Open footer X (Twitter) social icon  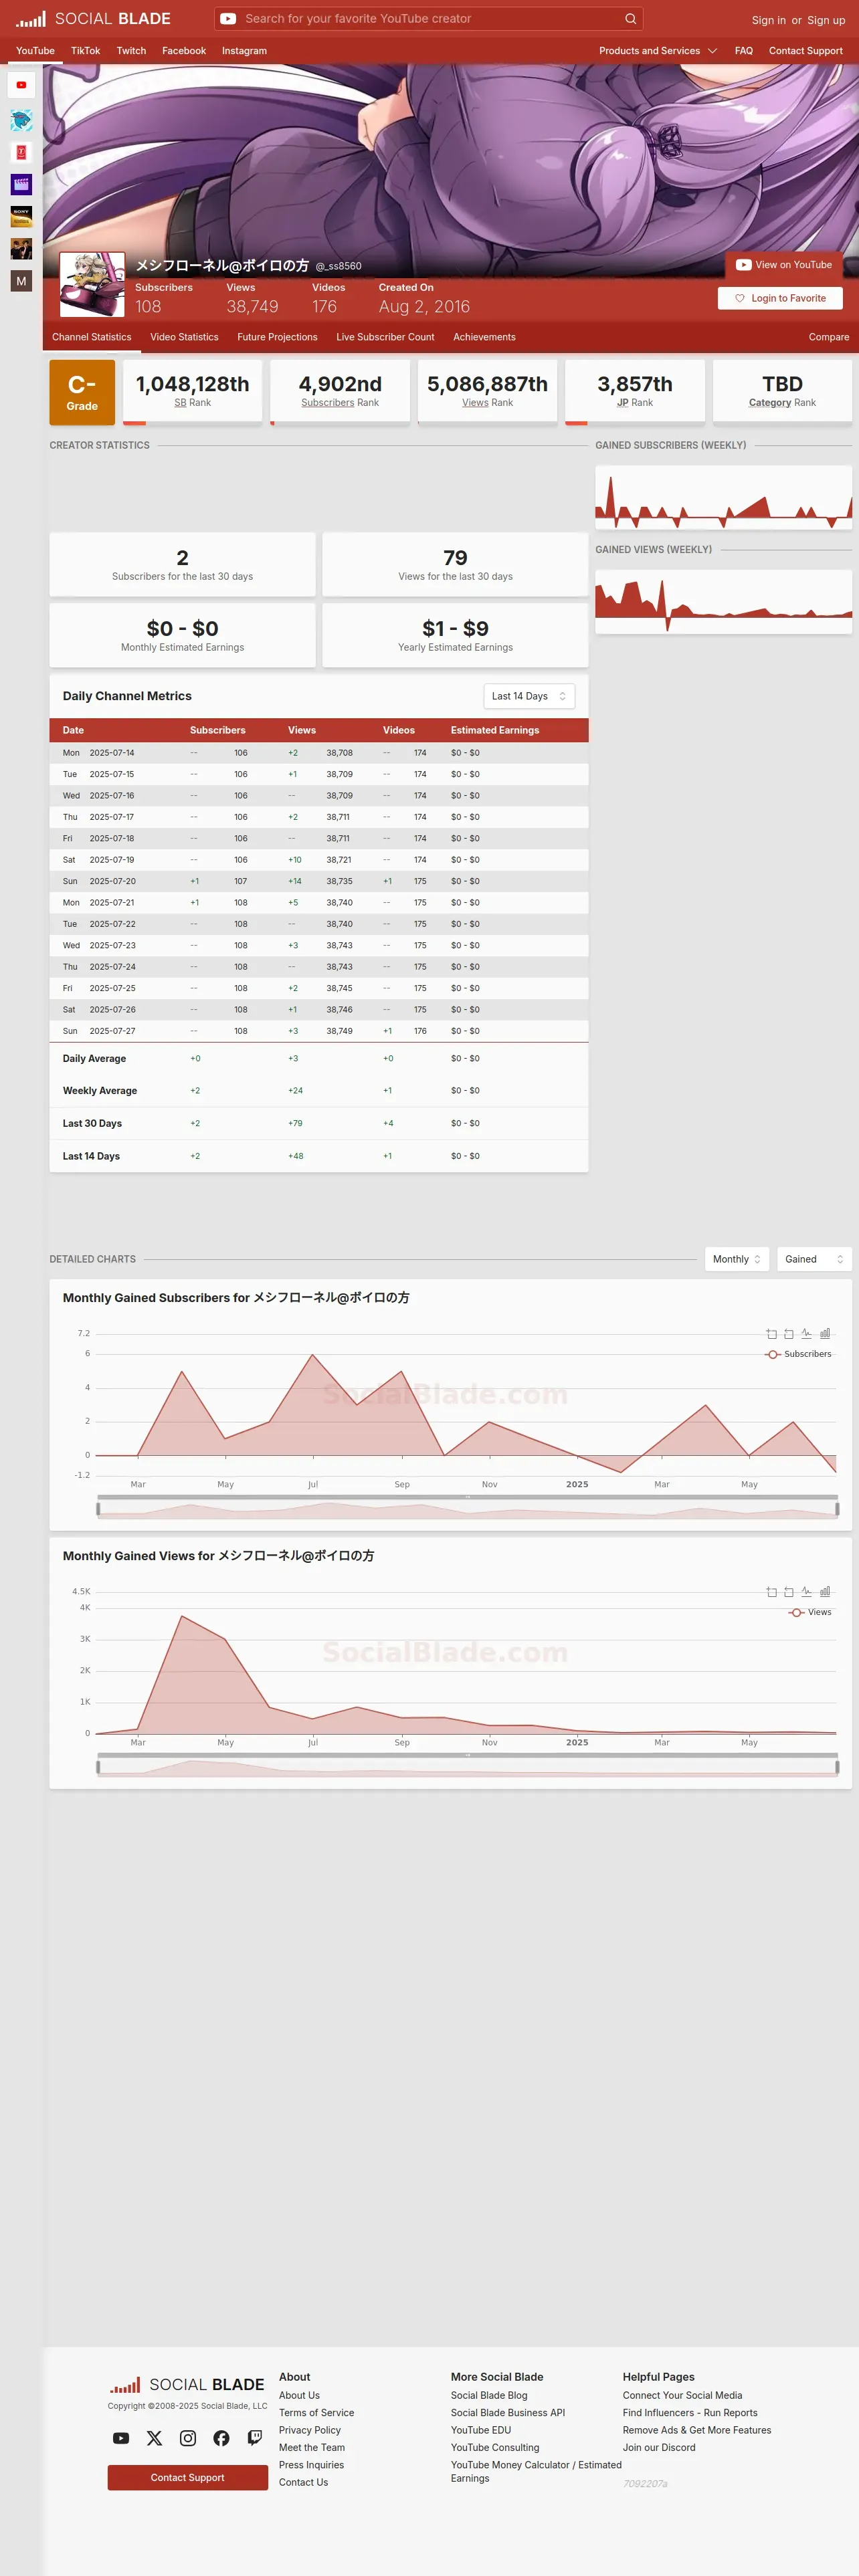tap(154, 2438)
